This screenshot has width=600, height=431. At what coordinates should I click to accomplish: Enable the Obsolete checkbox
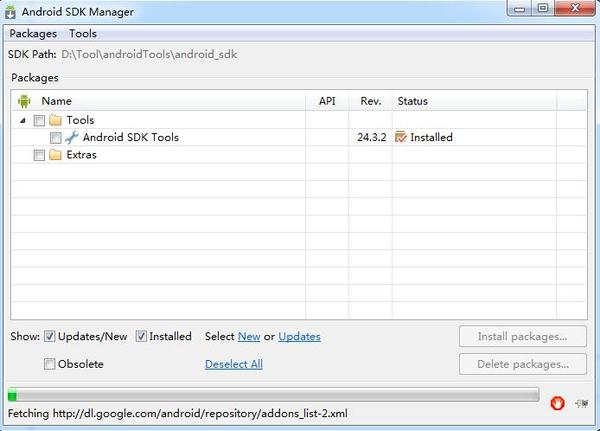coord(49,364)
